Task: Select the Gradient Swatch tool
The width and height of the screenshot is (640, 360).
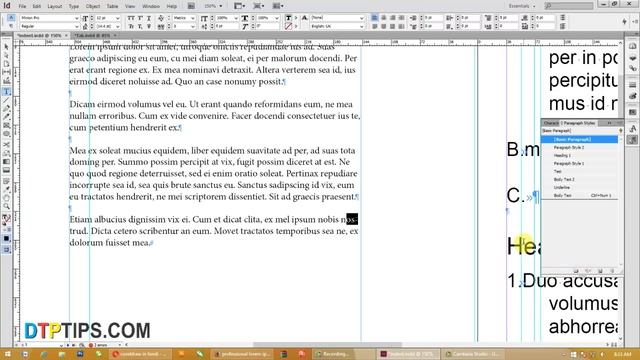Action: (x=7, y=162)
